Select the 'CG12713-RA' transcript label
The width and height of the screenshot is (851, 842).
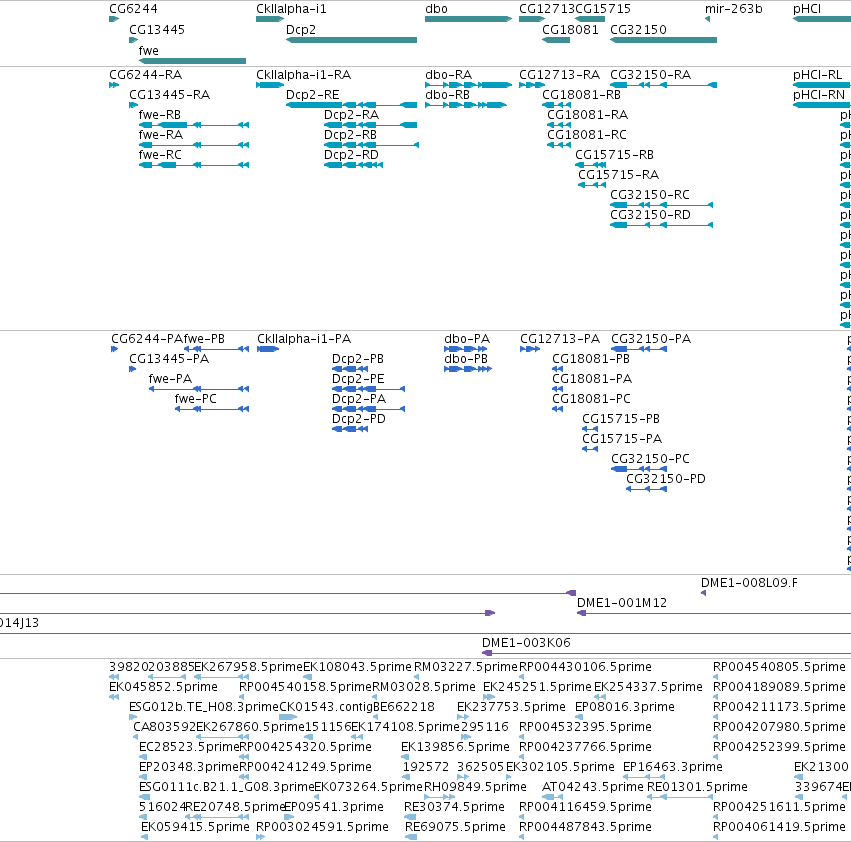click(560, 75)
